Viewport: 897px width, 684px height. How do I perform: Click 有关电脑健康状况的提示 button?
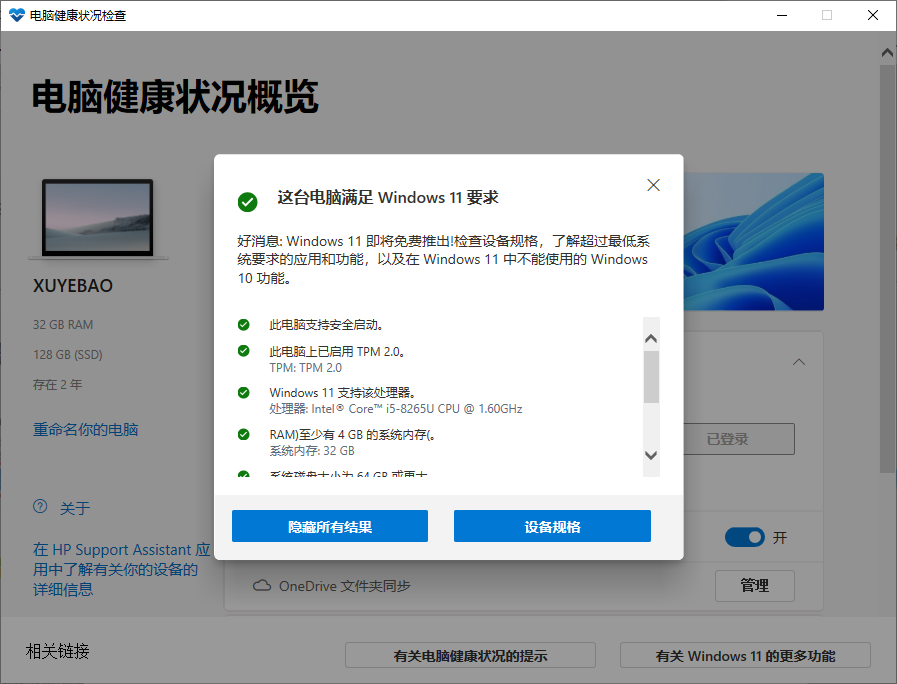point(470,655)
